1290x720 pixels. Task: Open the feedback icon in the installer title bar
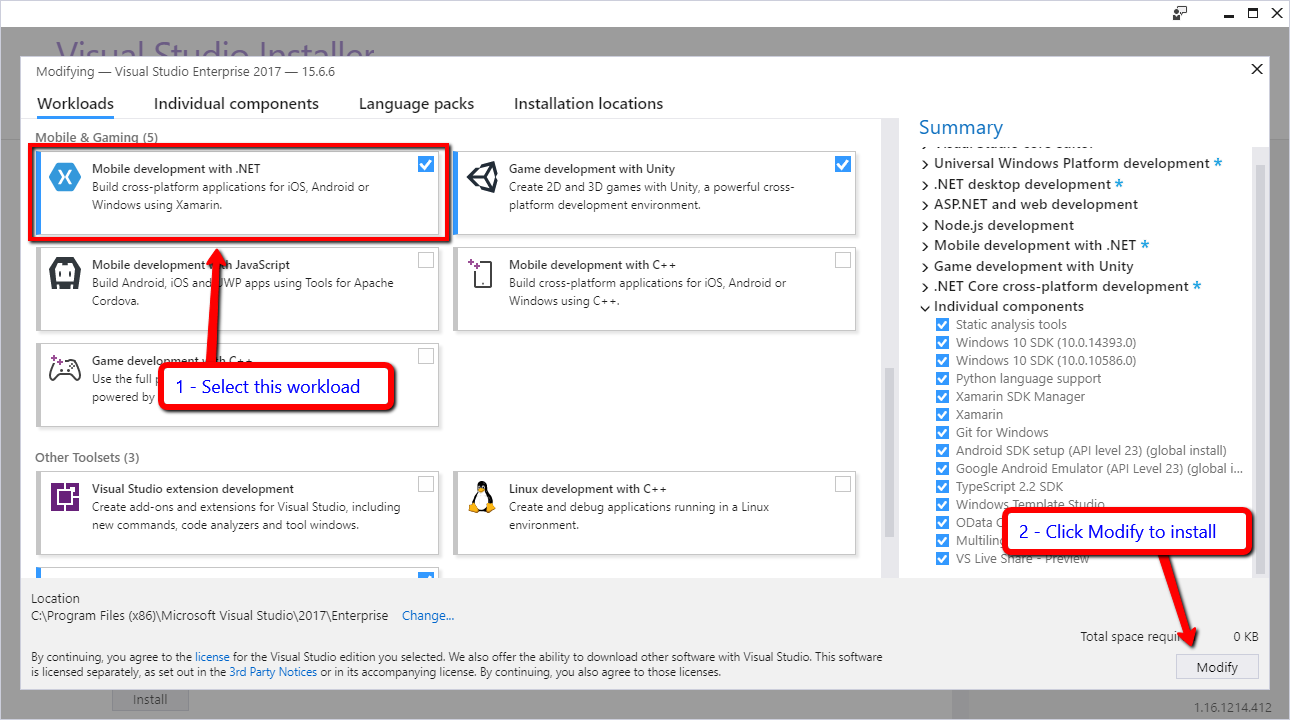(x=1180, y=13)
